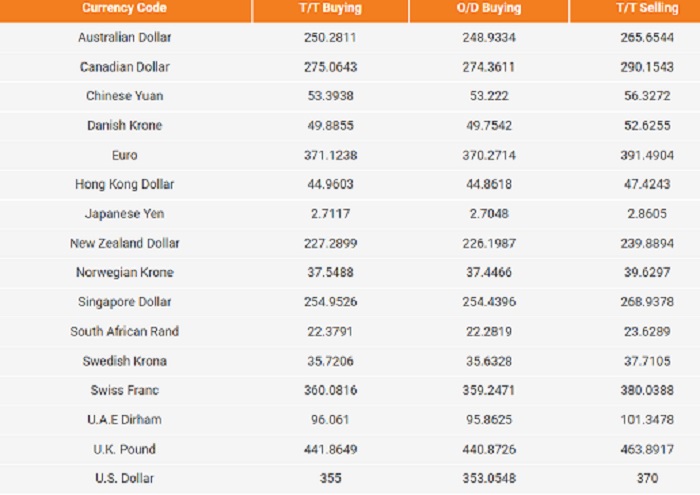
Task: Click the T/T Selling column header
Action: [645, 8]
